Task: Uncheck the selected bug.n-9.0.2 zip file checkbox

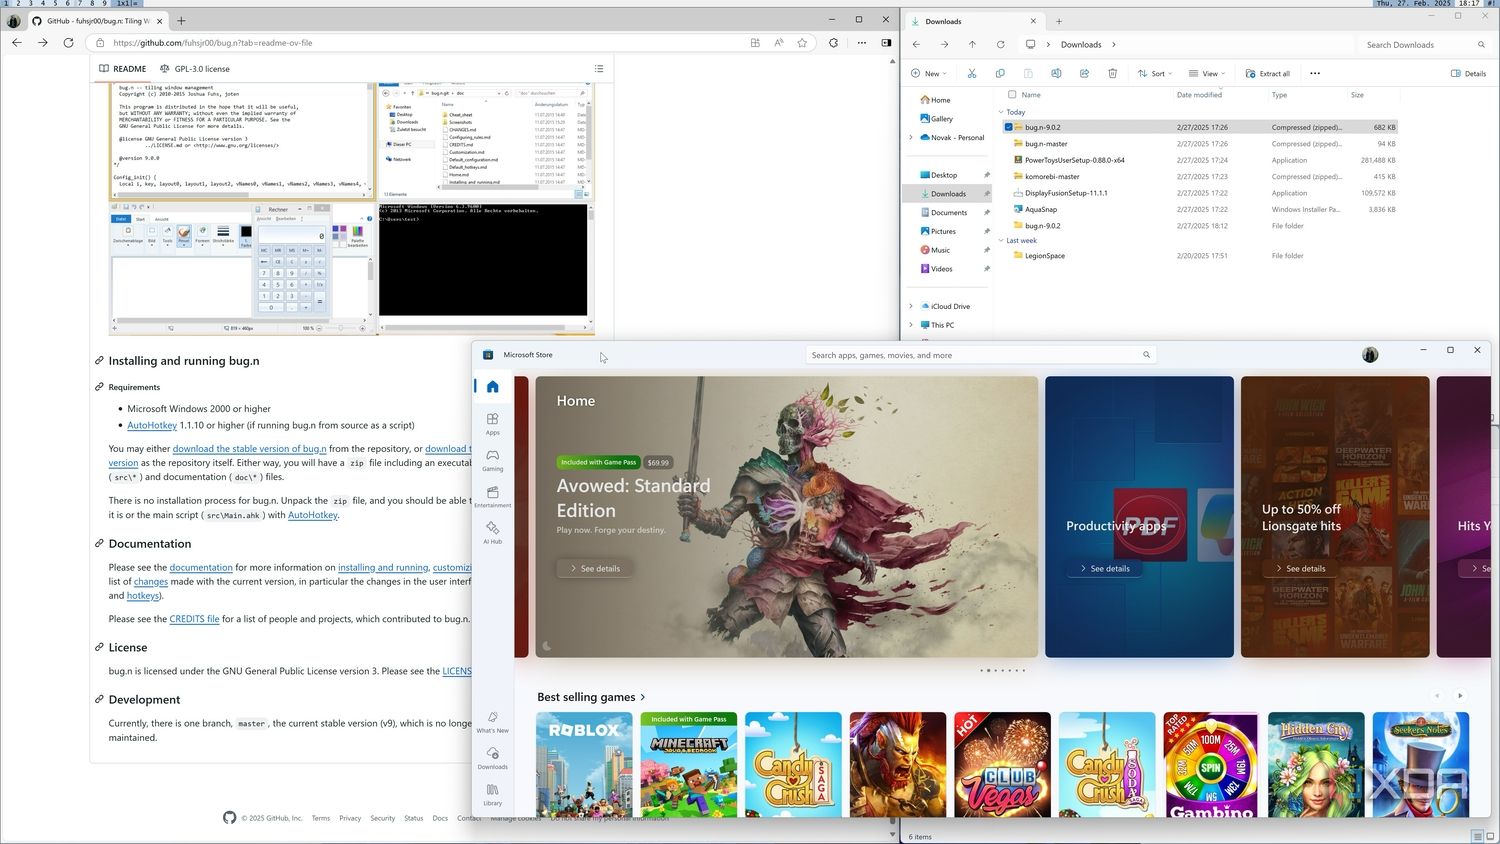Action: [x=1009, y=127]
